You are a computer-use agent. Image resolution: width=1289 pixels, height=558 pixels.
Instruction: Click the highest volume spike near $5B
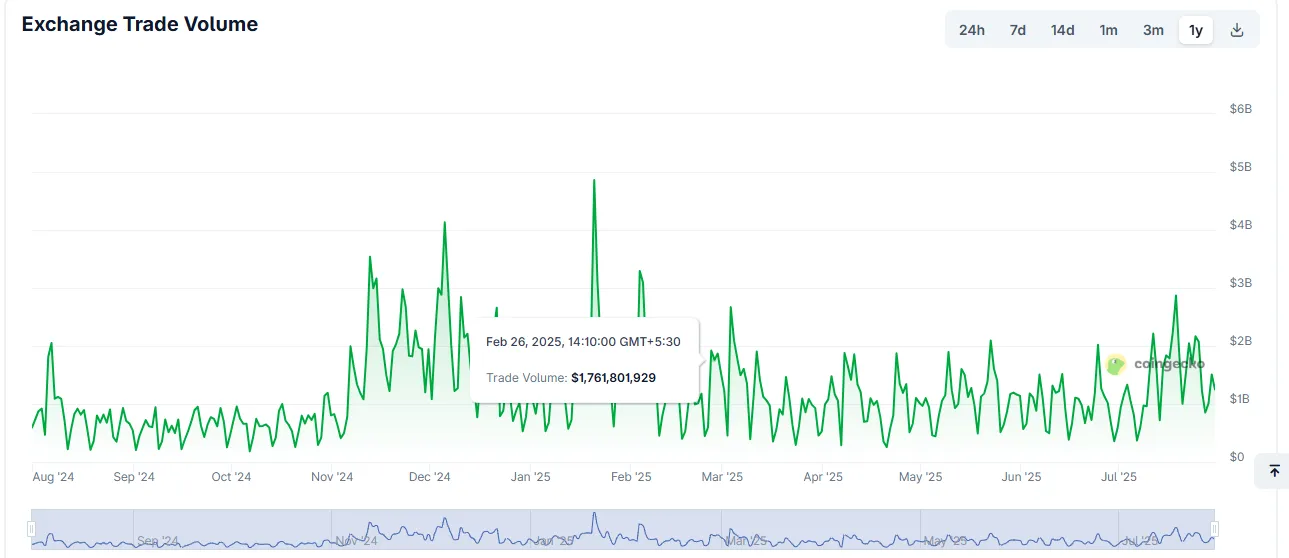click(x=594, y=182)
